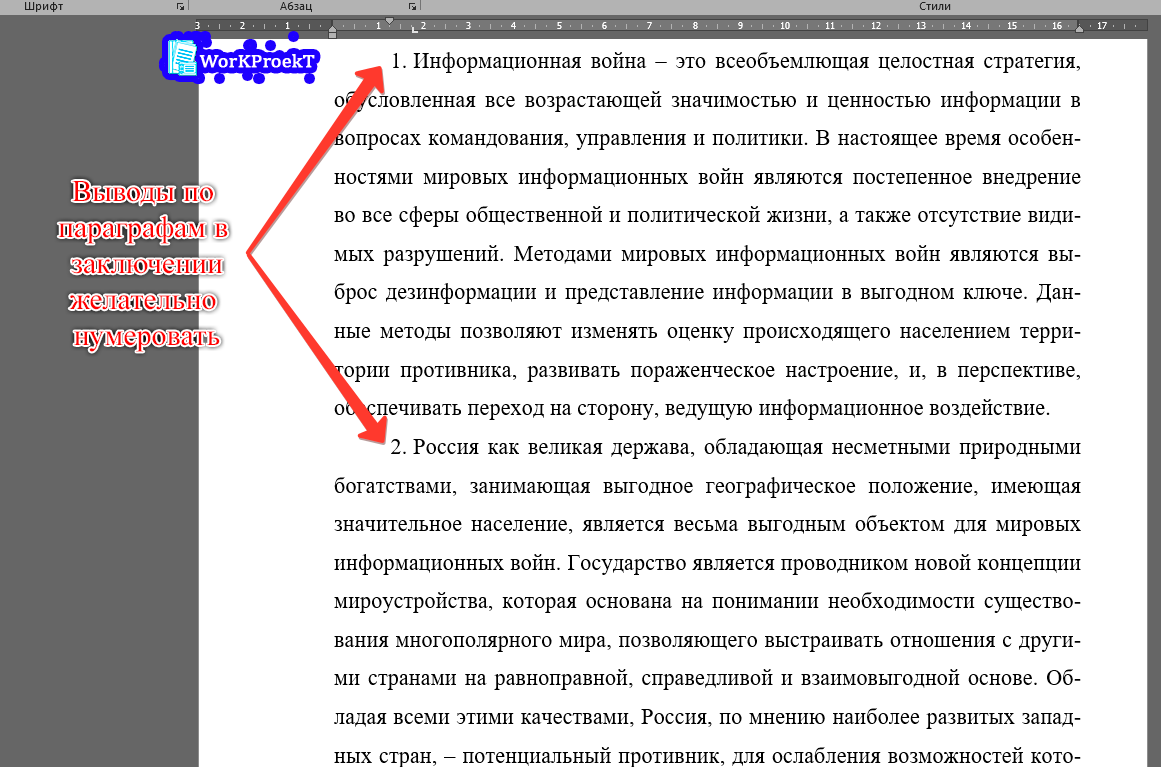Click the hanging indent marker on the ruler
This screenshot has width=1161, height=767.
(334, 27)
